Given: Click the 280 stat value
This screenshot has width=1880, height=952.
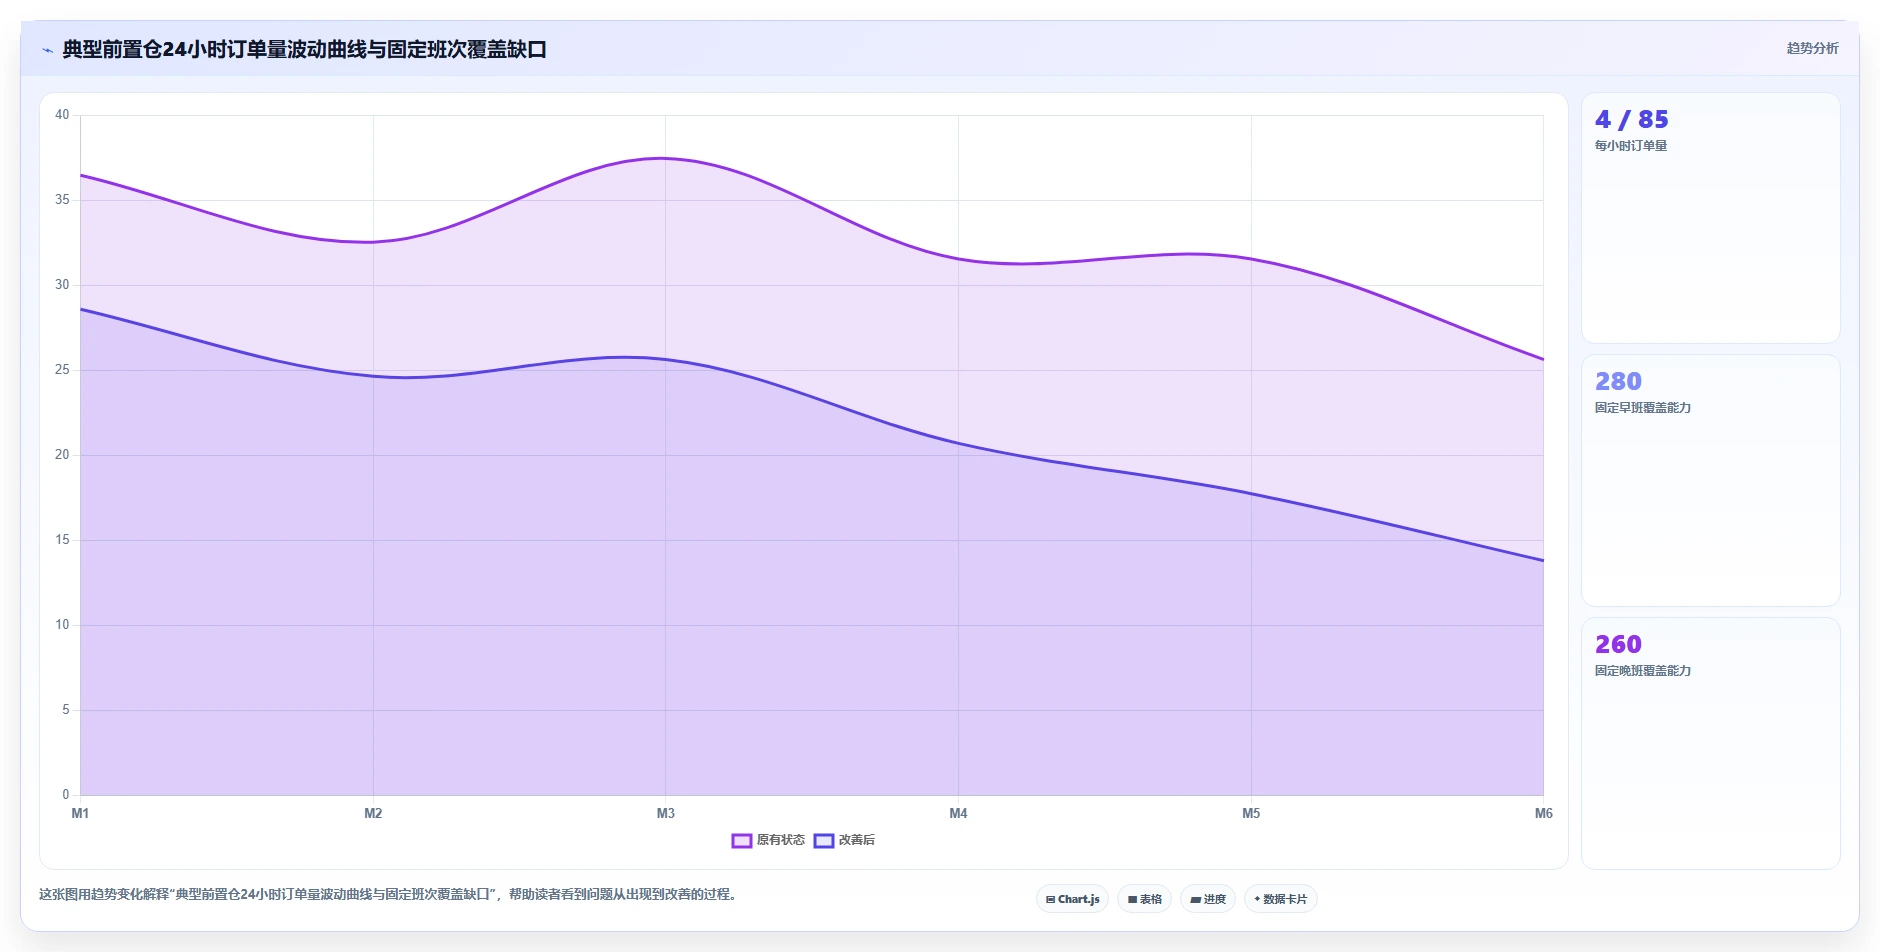Looking at the screenshot, I should point(1618,381).
